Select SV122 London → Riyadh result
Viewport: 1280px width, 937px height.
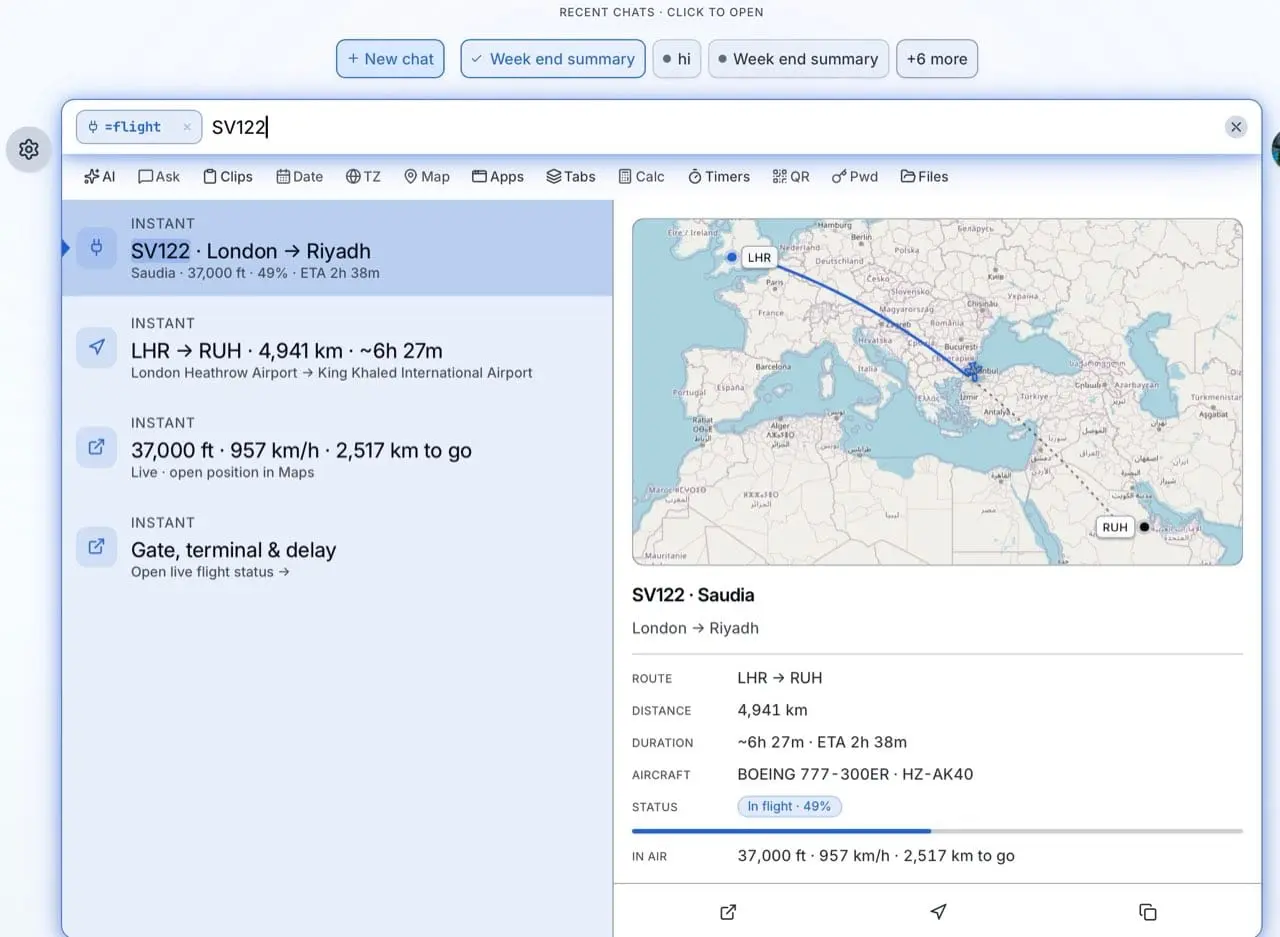click(x=337, y=248)
